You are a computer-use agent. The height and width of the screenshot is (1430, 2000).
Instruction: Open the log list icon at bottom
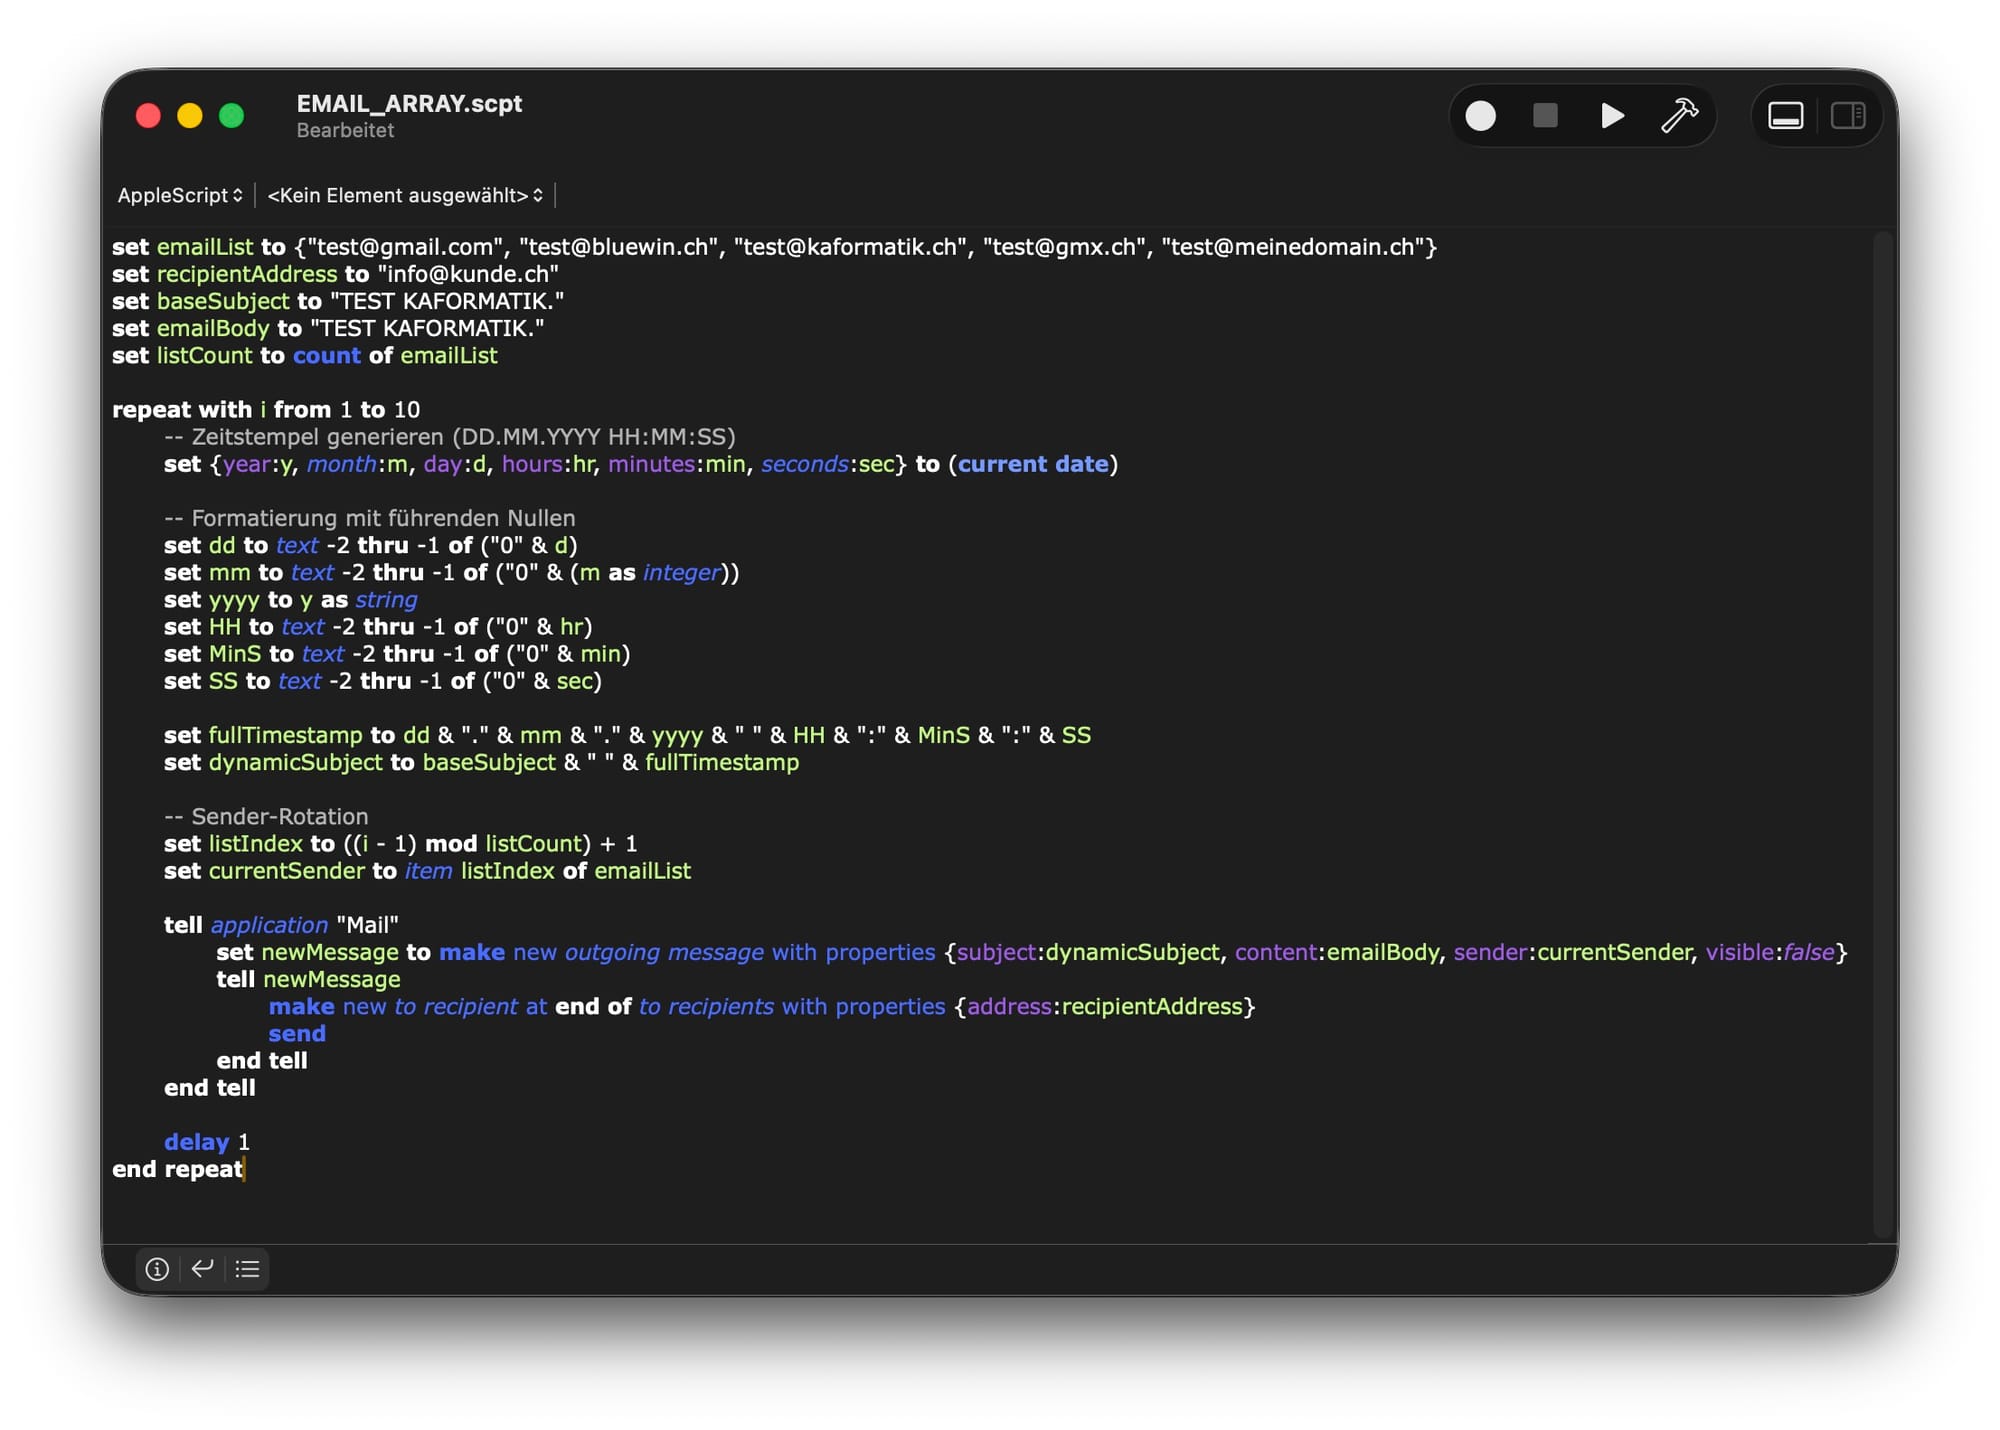247,1269
